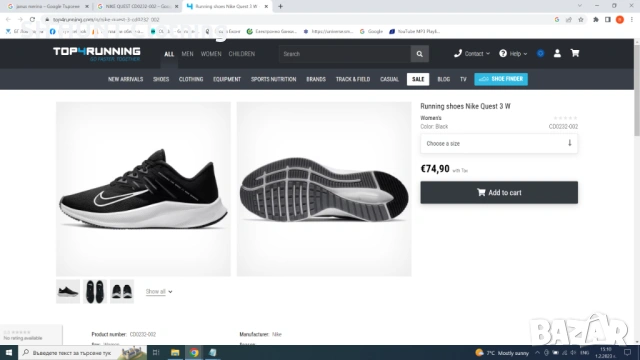
Task: Open the TRACK & FIELD menu
Action: [x=353, y=79]
